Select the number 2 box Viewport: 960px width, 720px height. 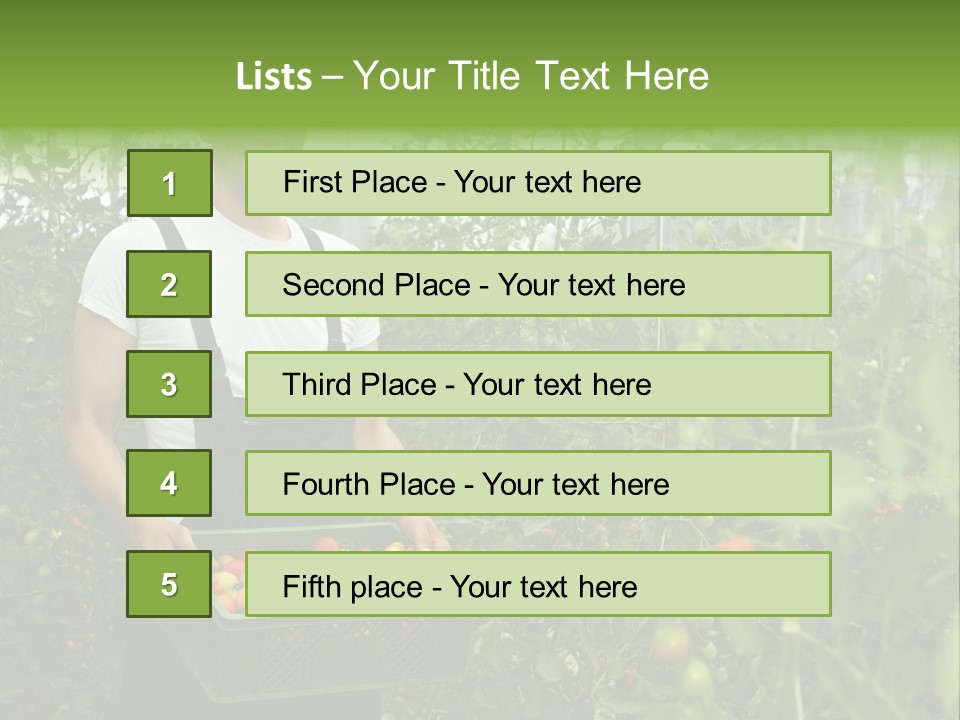pyautogui.click(x=169, y=284)
